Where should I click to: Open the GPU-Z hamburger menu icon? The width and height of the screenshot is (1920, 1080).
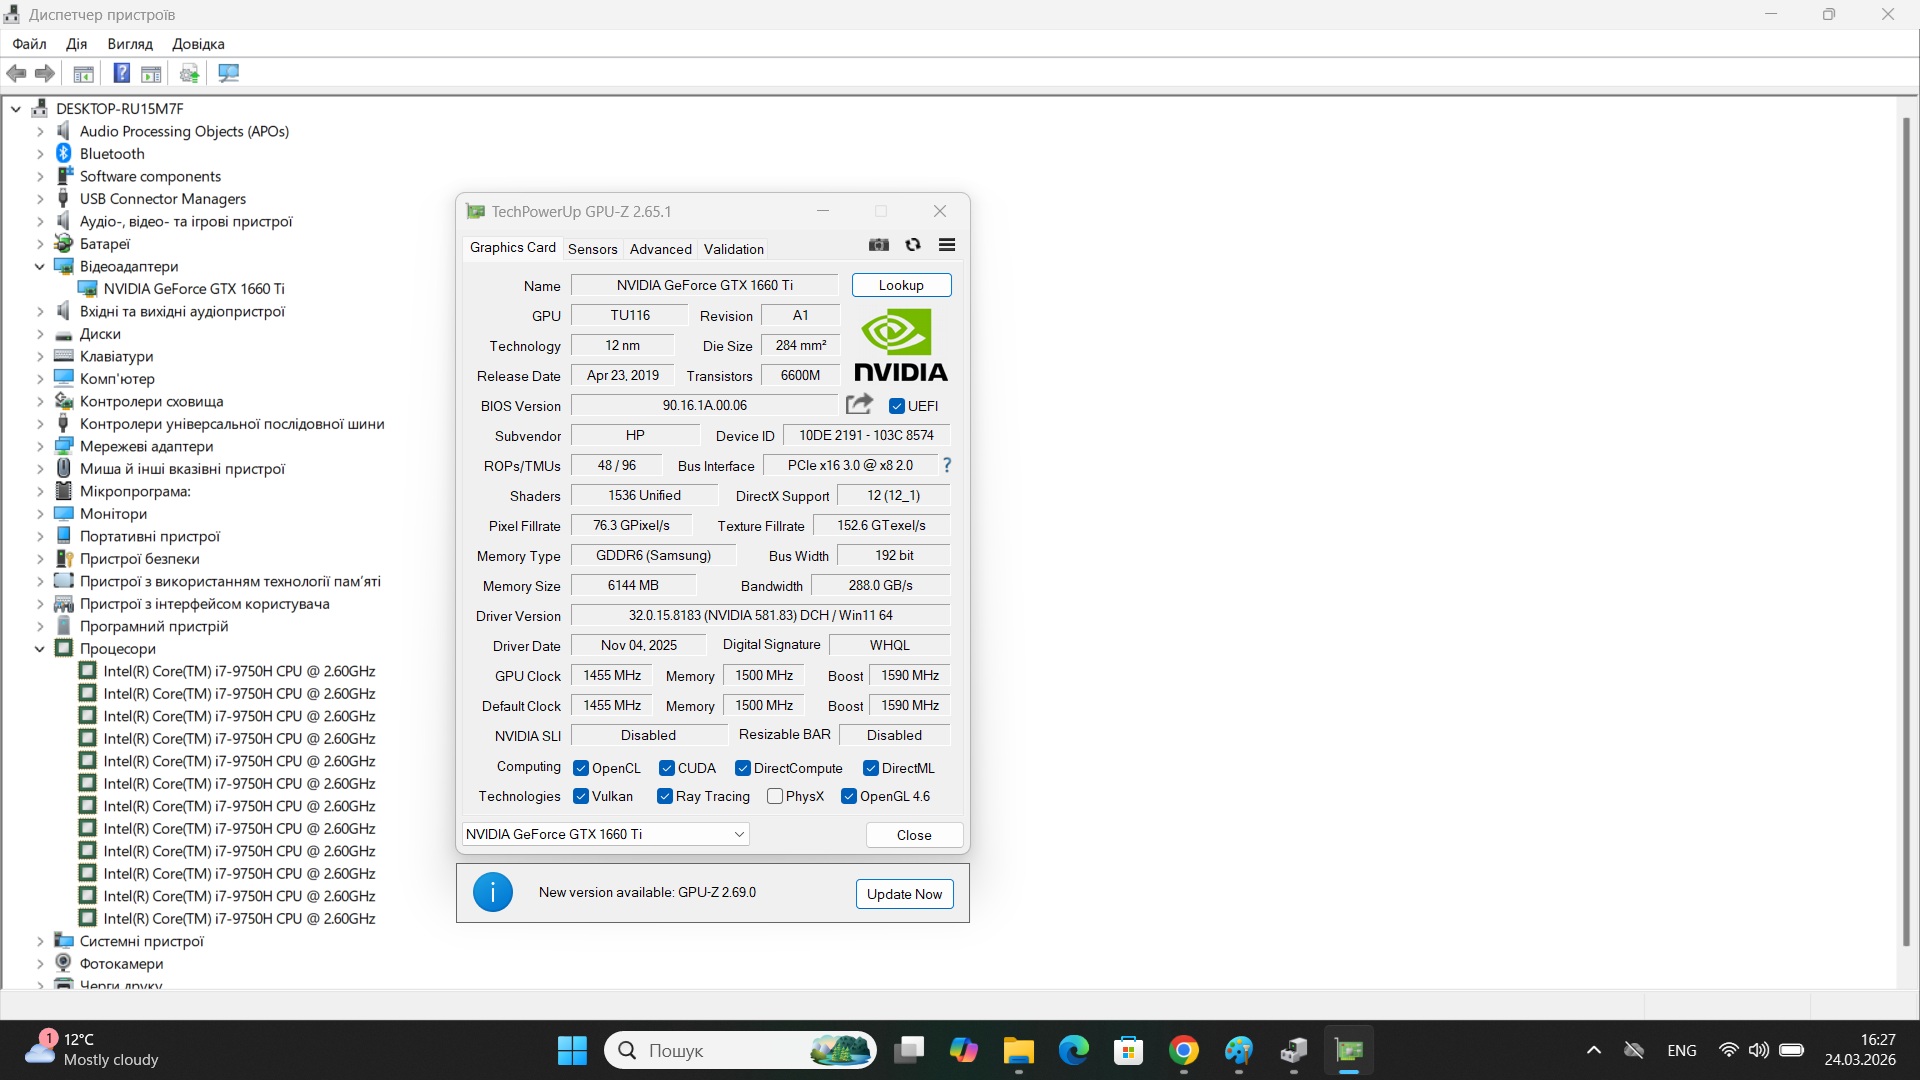click(947, 245)
